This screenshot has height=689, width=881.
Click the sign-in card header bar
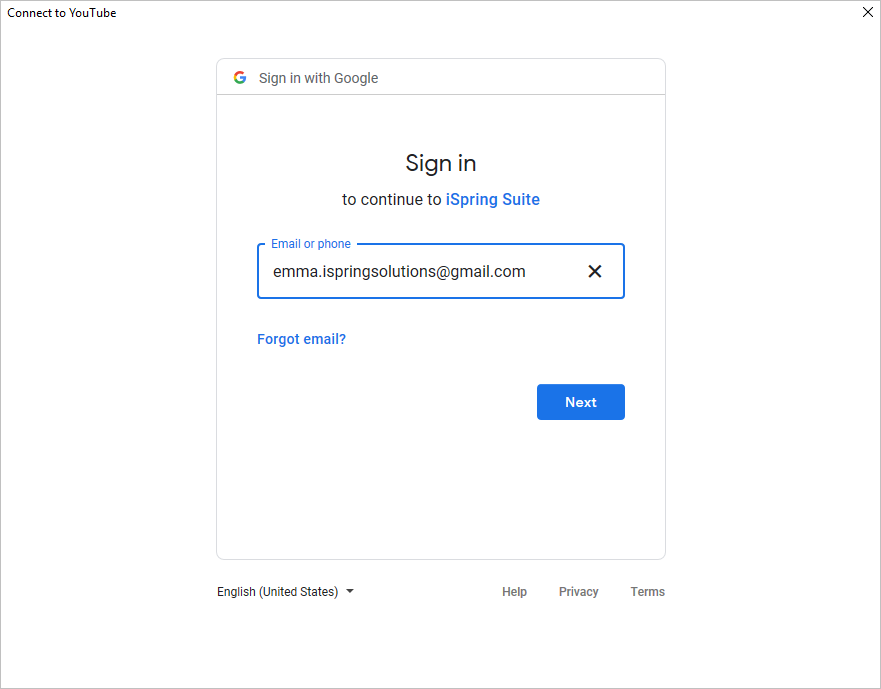440,77
